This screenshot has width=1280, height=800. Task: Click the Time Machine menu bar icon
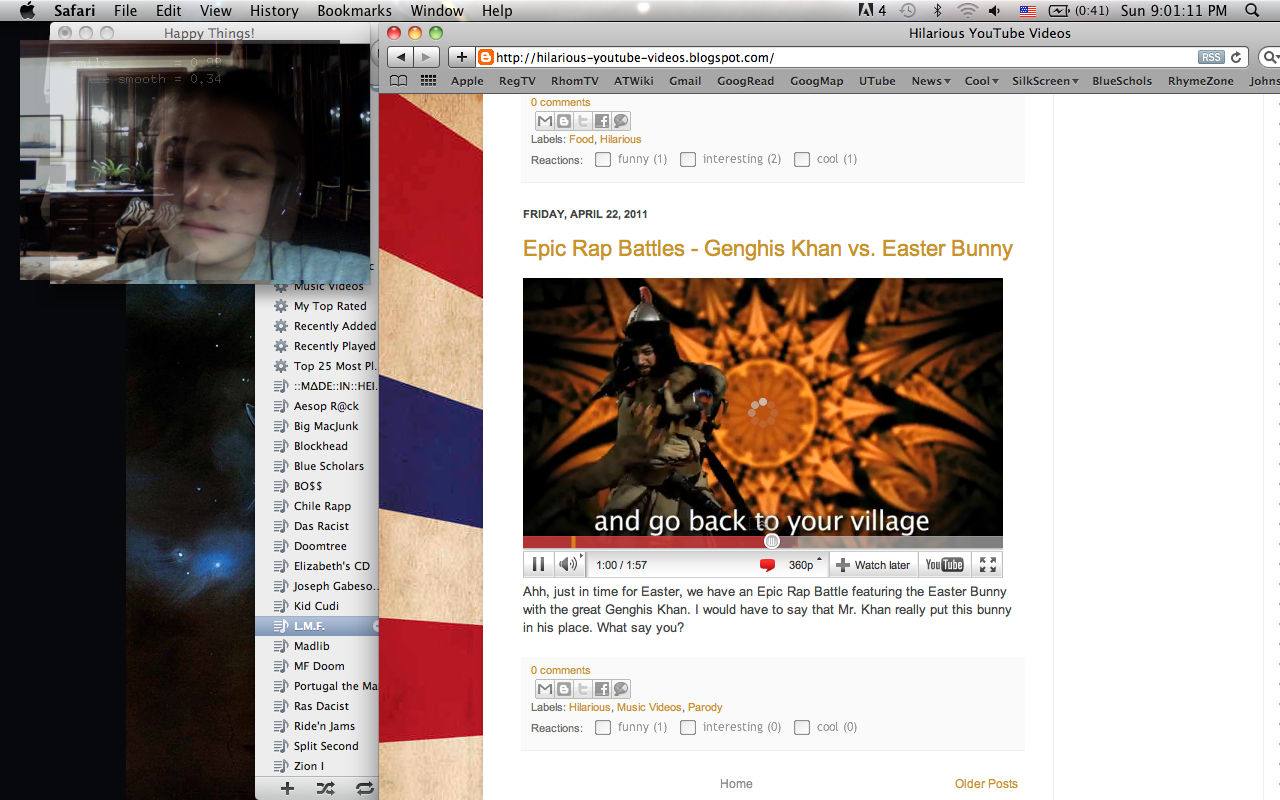907,11
